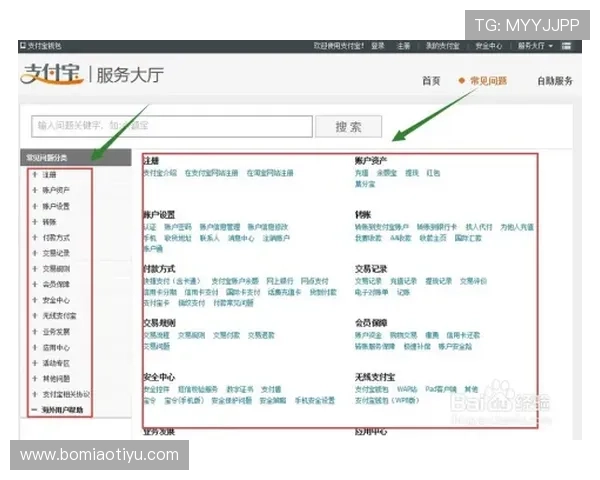Open 网上银行 link under 付款方式
The image size is (600, 480).
point(280,281)
